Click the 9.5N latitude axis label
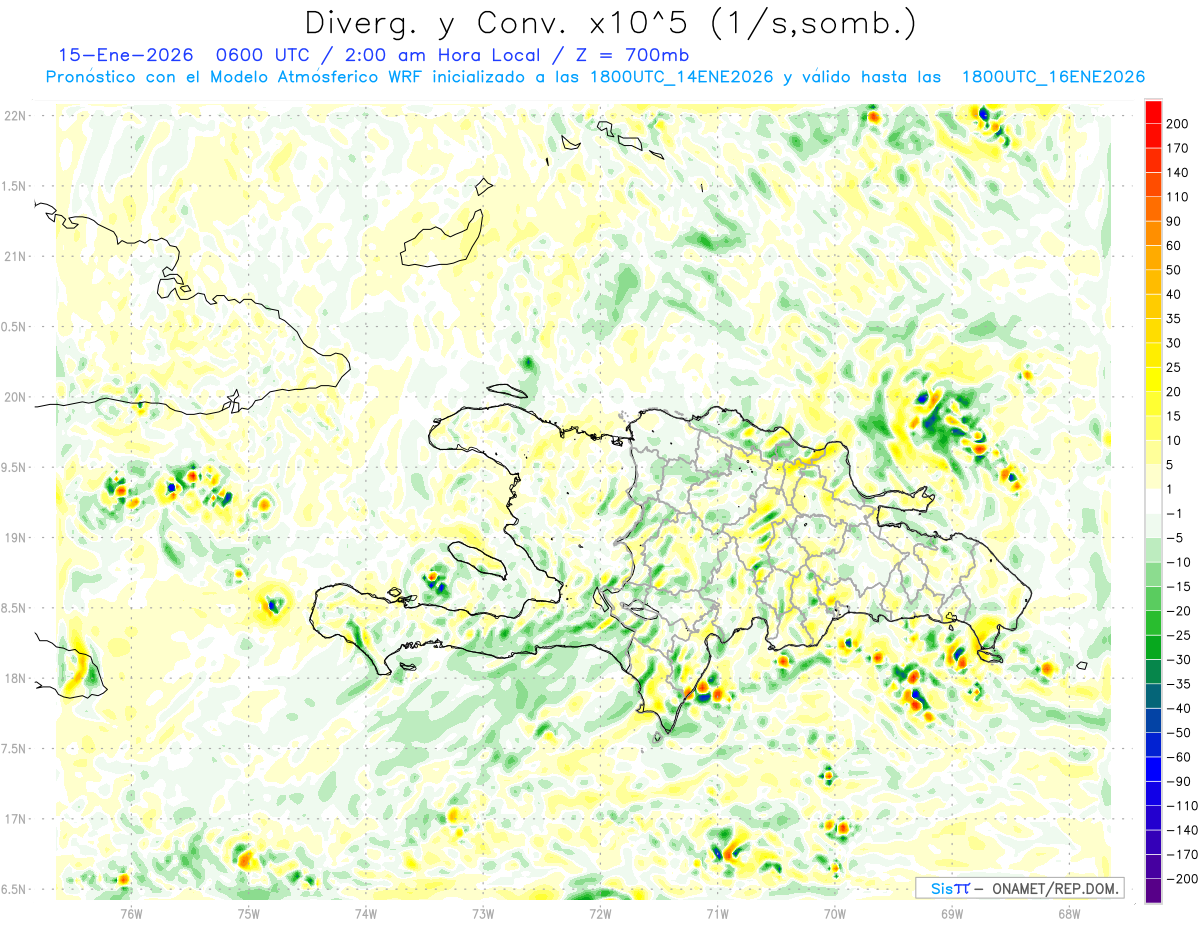 [14, 467]
